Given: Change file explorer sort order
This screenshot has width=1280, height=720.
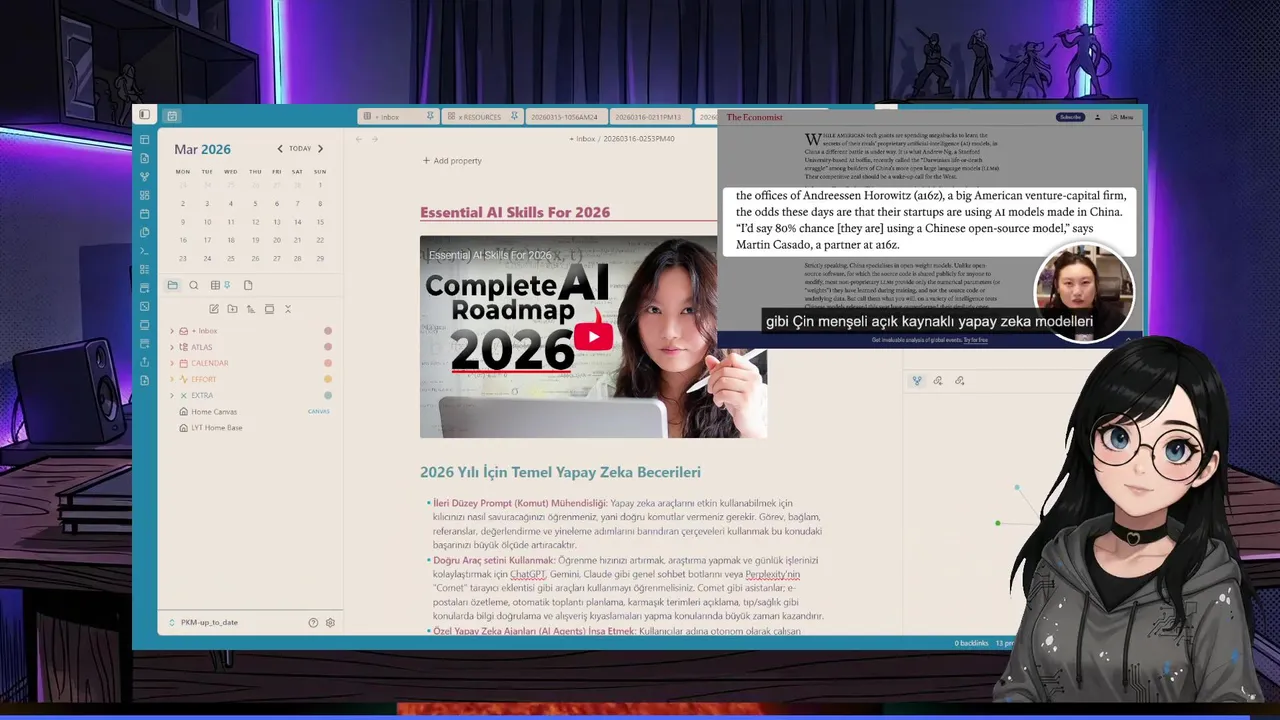Looking at the screenshot, I should [250, 309].
